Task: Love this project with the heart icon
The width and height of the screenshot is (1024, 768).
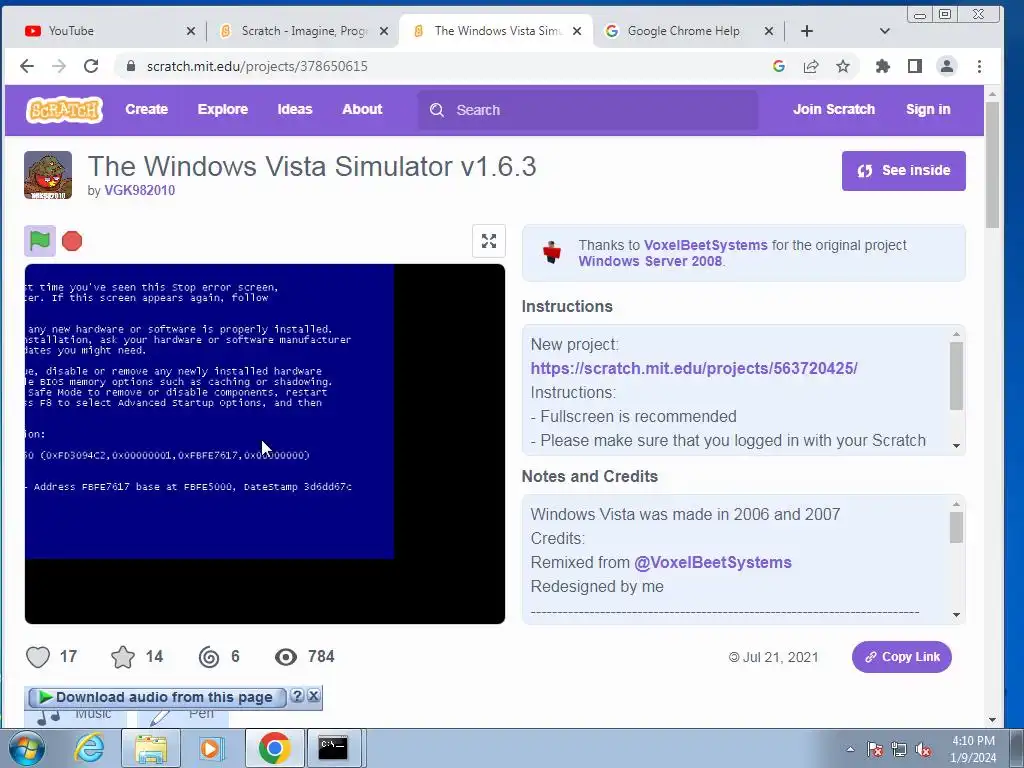Action: click(38, 657)
